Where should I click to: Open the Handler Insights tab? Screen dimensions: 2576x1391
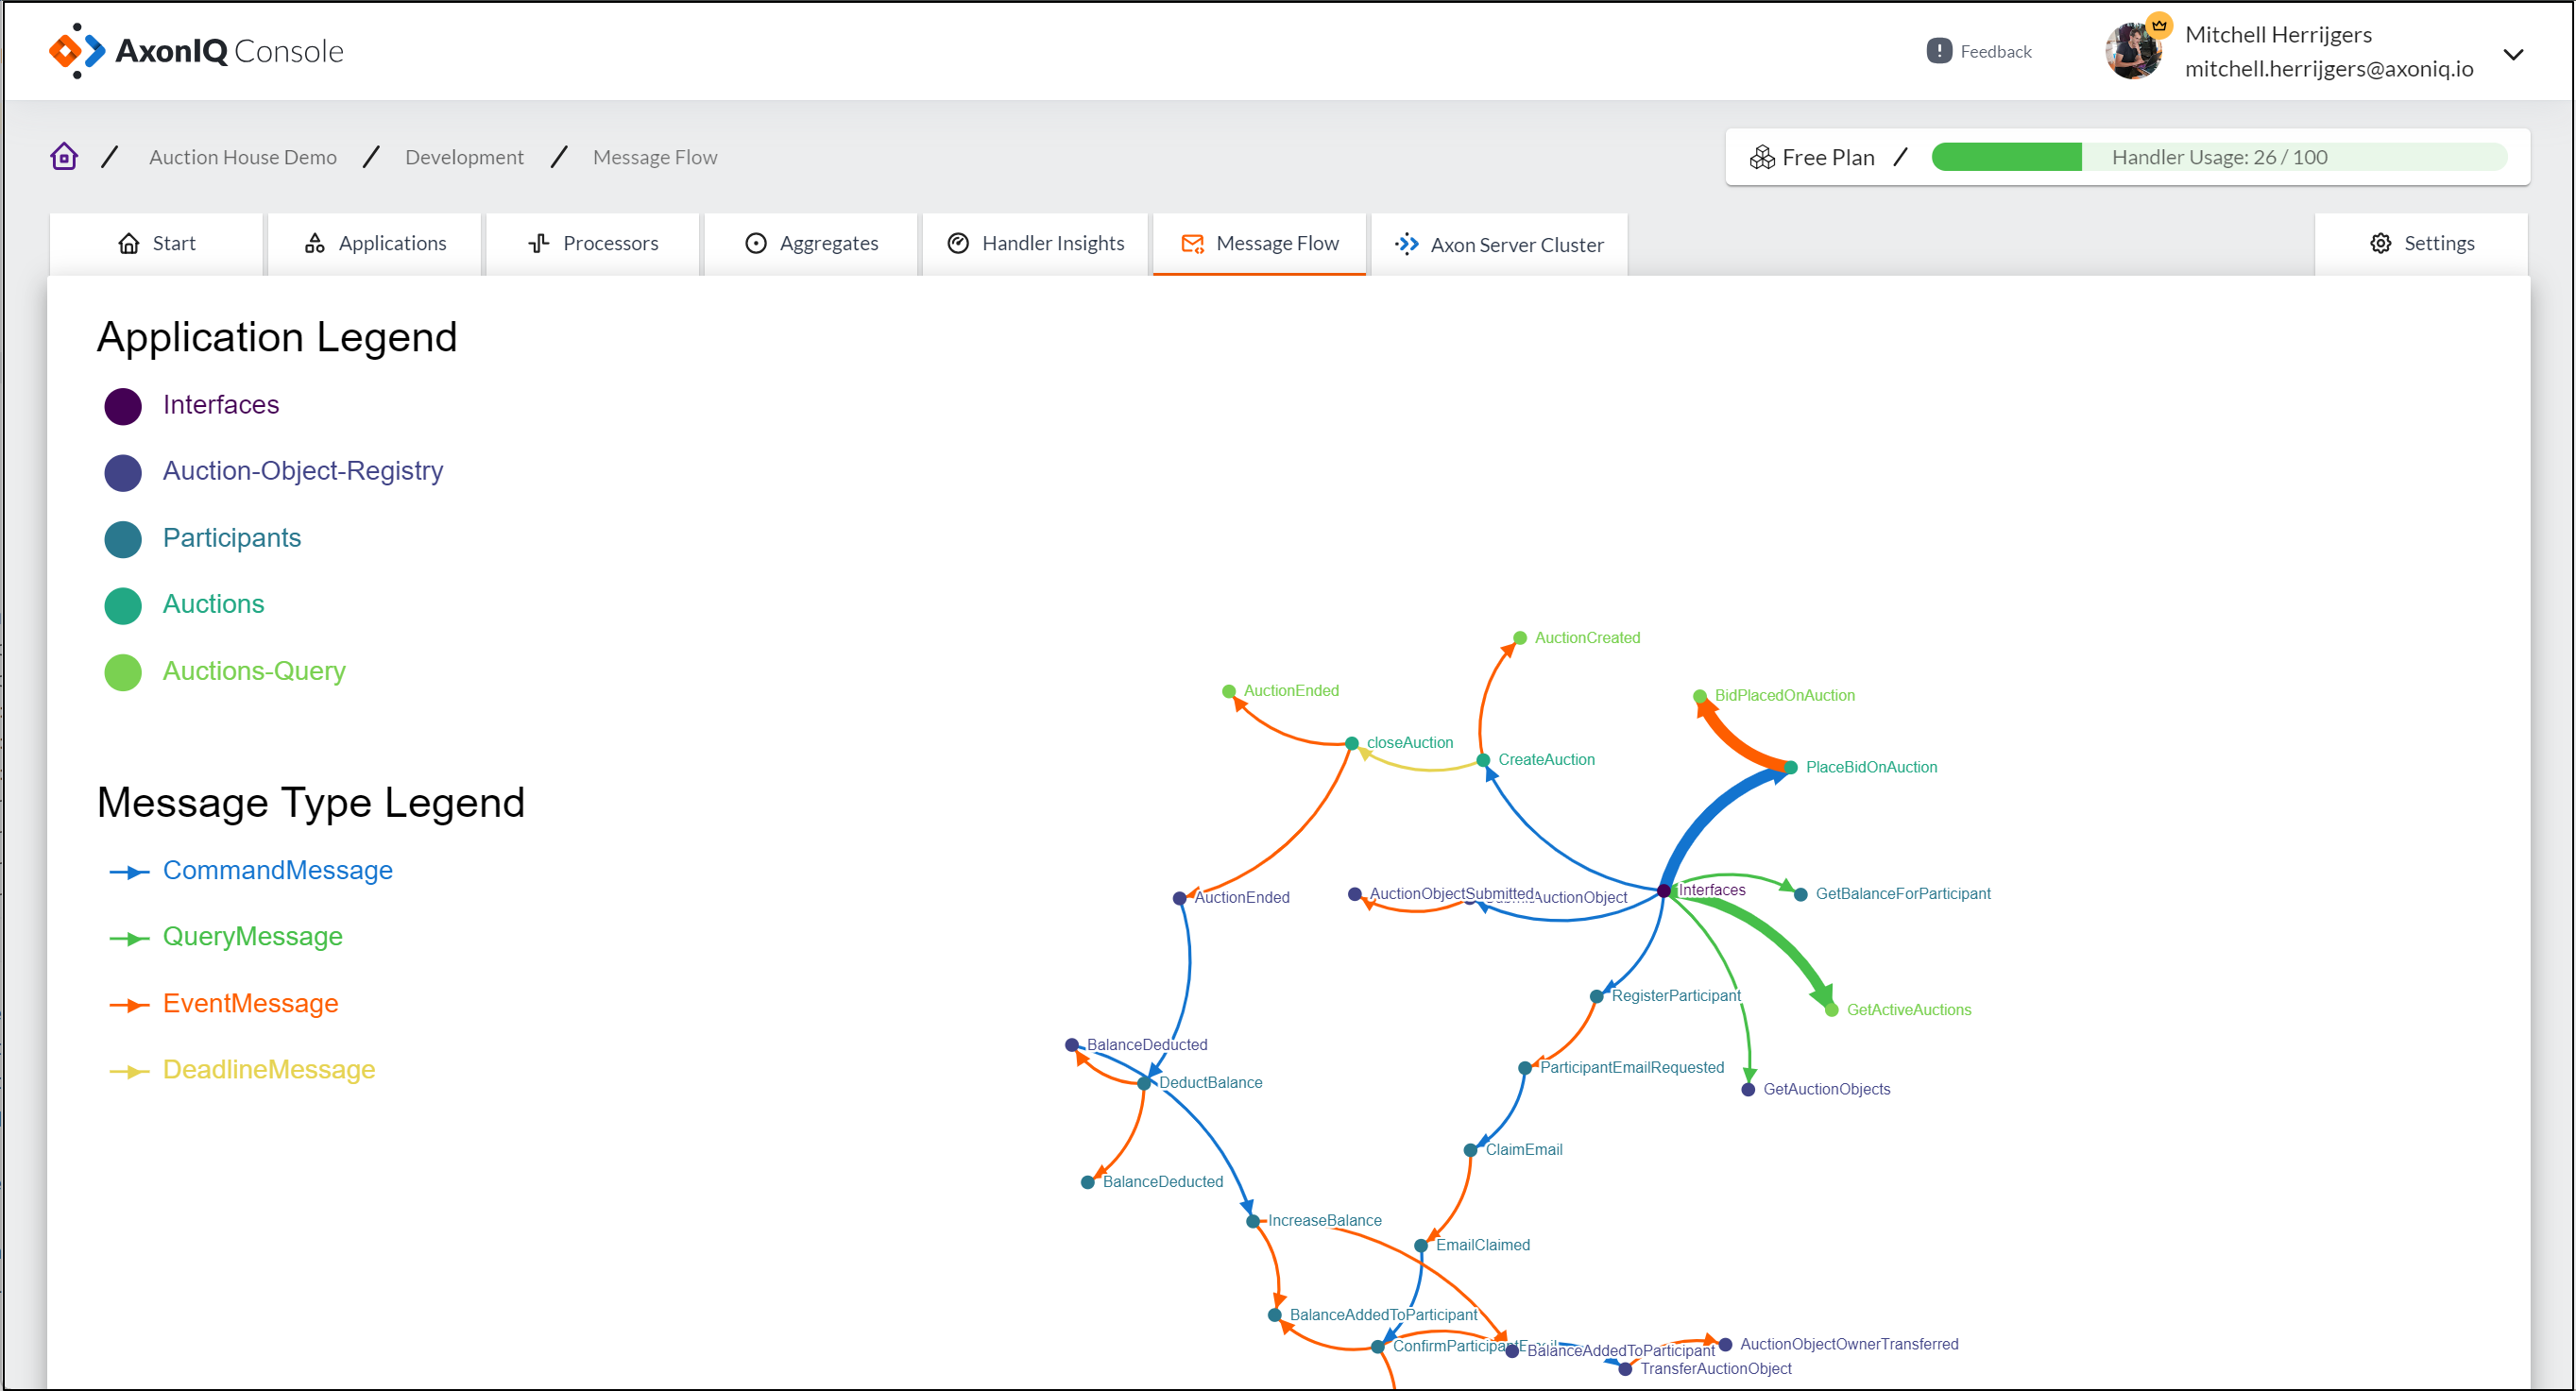[1035, 243]
